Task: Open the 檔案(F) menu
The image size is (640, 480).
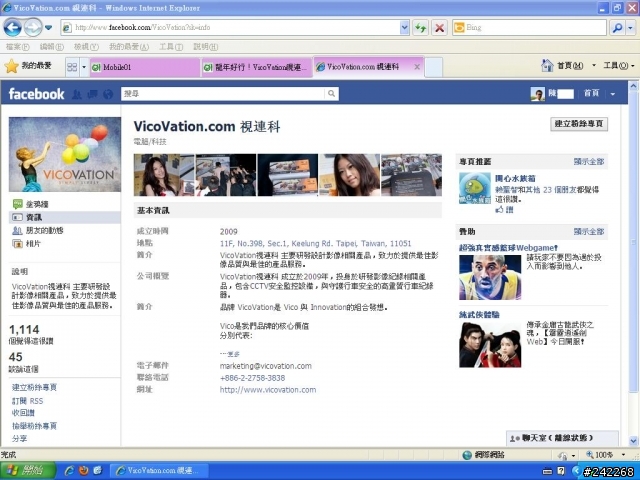Action: (x=18, y=47)
